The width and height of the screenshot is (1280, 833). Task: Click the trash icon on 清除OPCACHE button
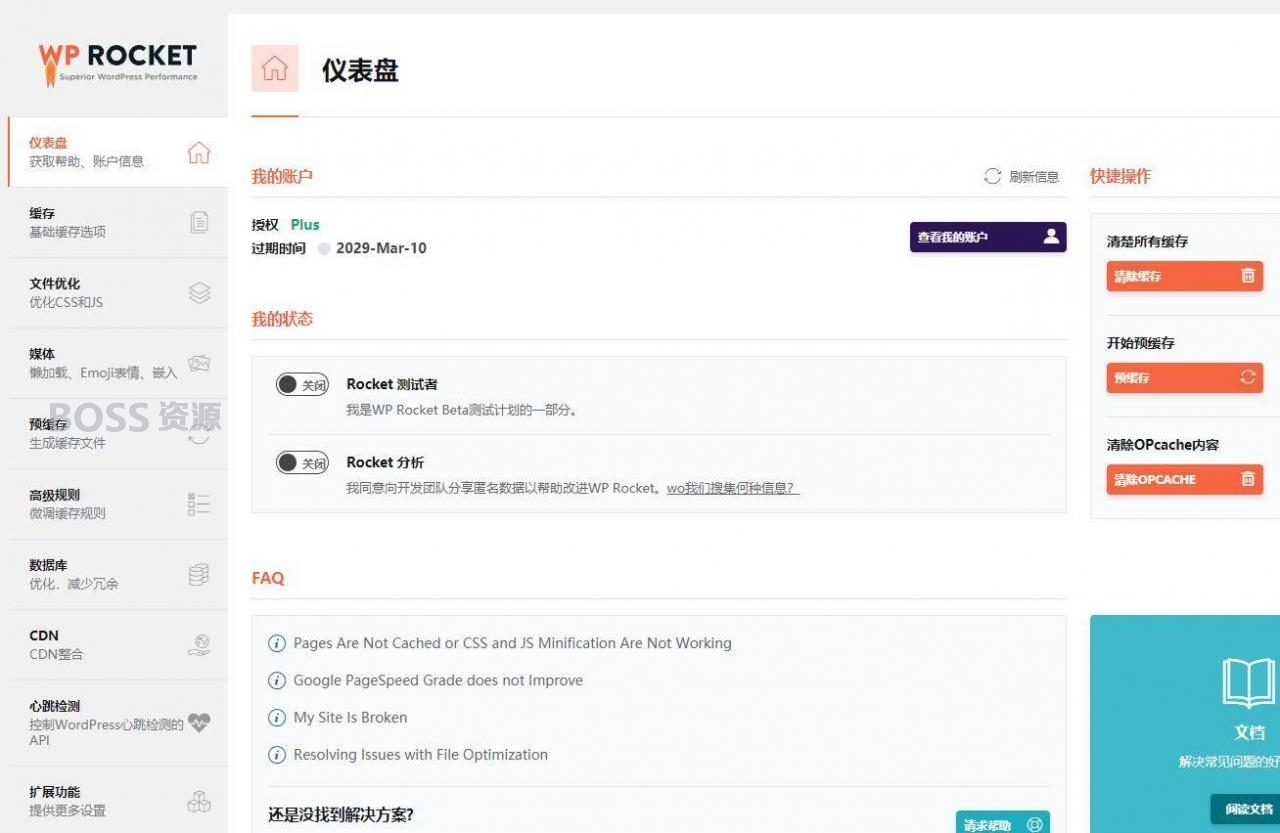click(x=1247, y=479)
